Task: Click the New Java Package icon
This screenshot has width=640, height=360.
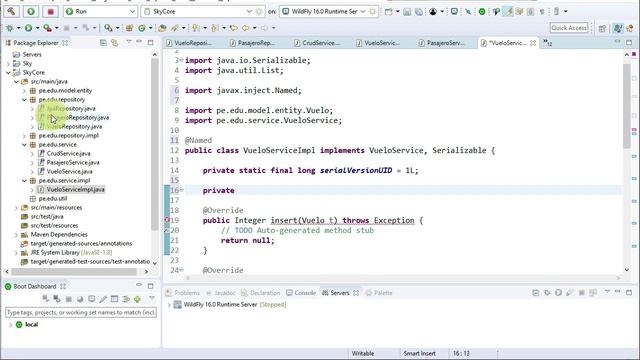Action: (x=129, y=28)
